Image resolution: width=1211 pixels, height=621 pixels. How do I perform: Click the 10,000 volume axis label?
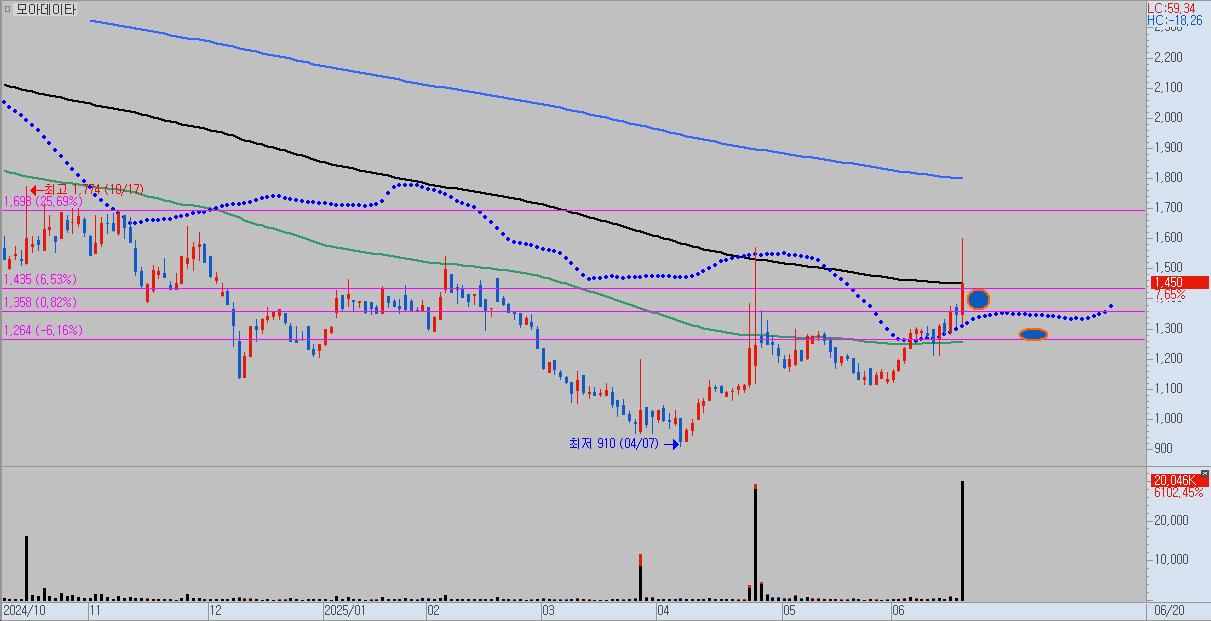[1170, 559]
